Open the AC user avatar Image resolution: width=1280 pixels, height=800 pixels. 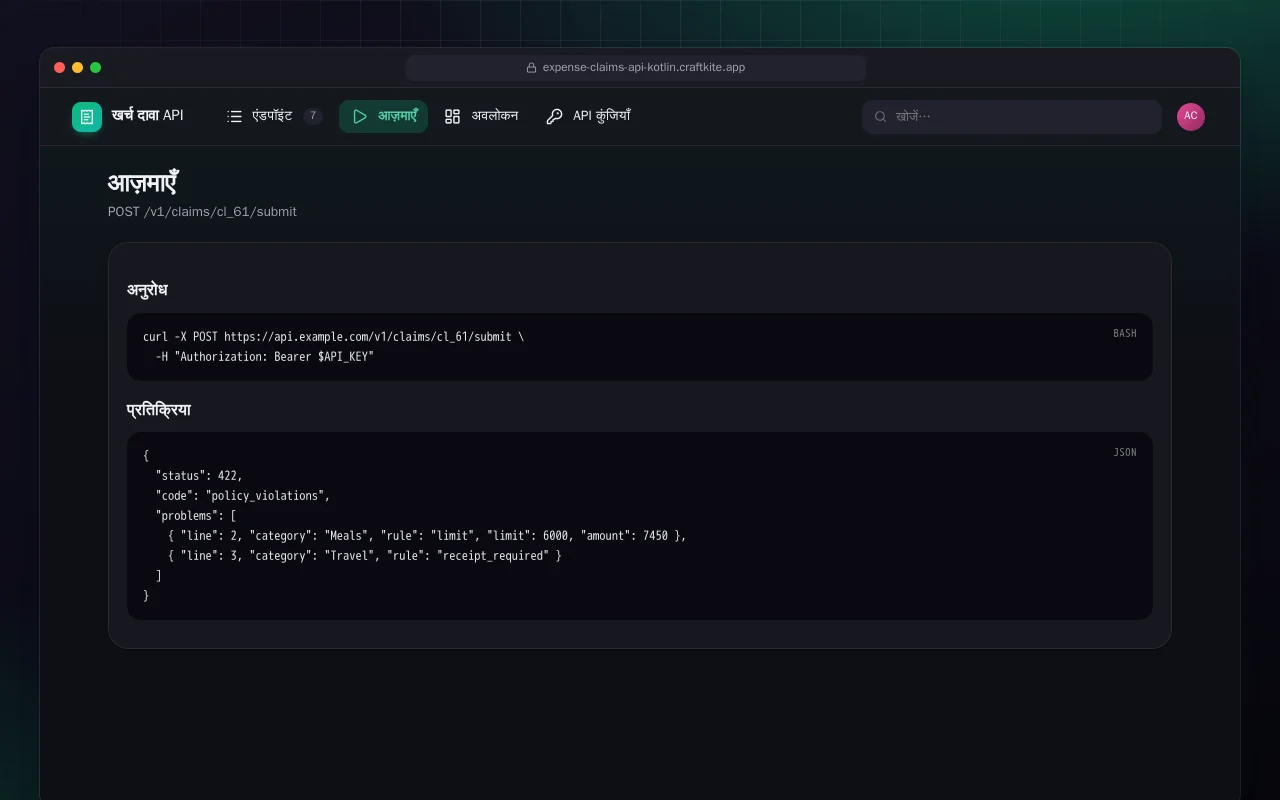click(x=1191, y=116)
